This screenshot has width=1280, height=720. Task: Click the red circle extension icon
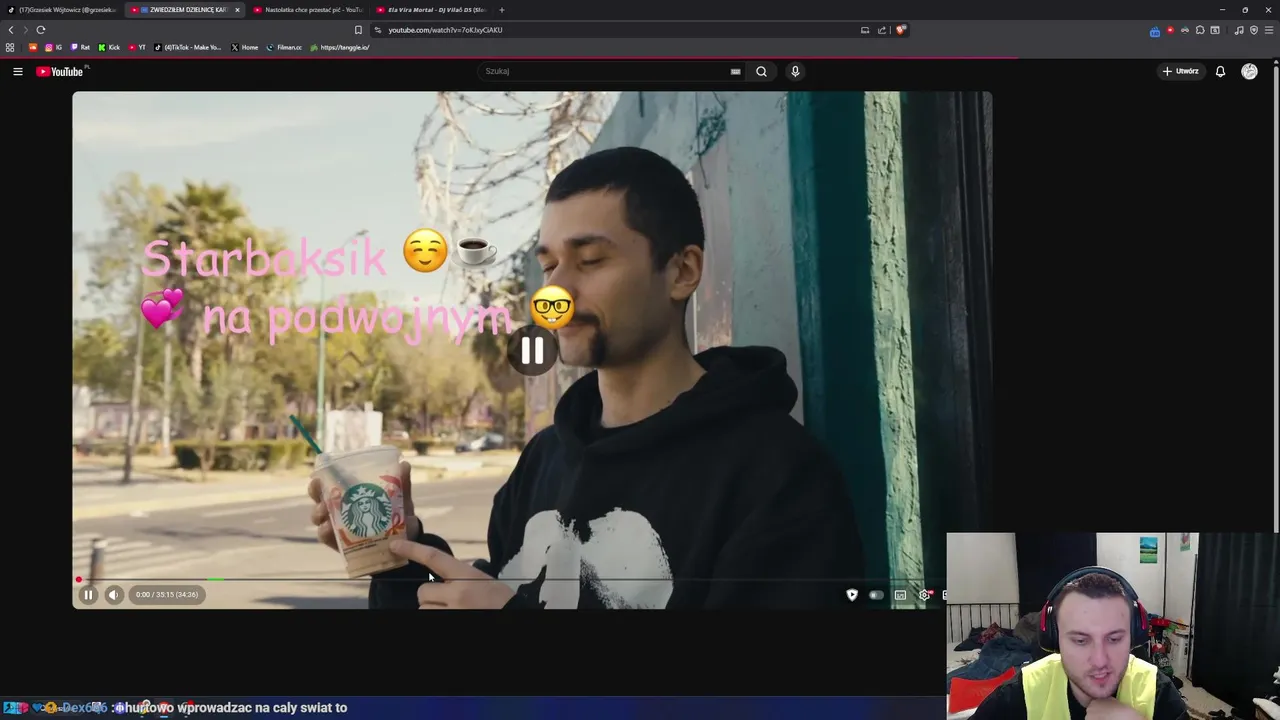(1170, 30)
